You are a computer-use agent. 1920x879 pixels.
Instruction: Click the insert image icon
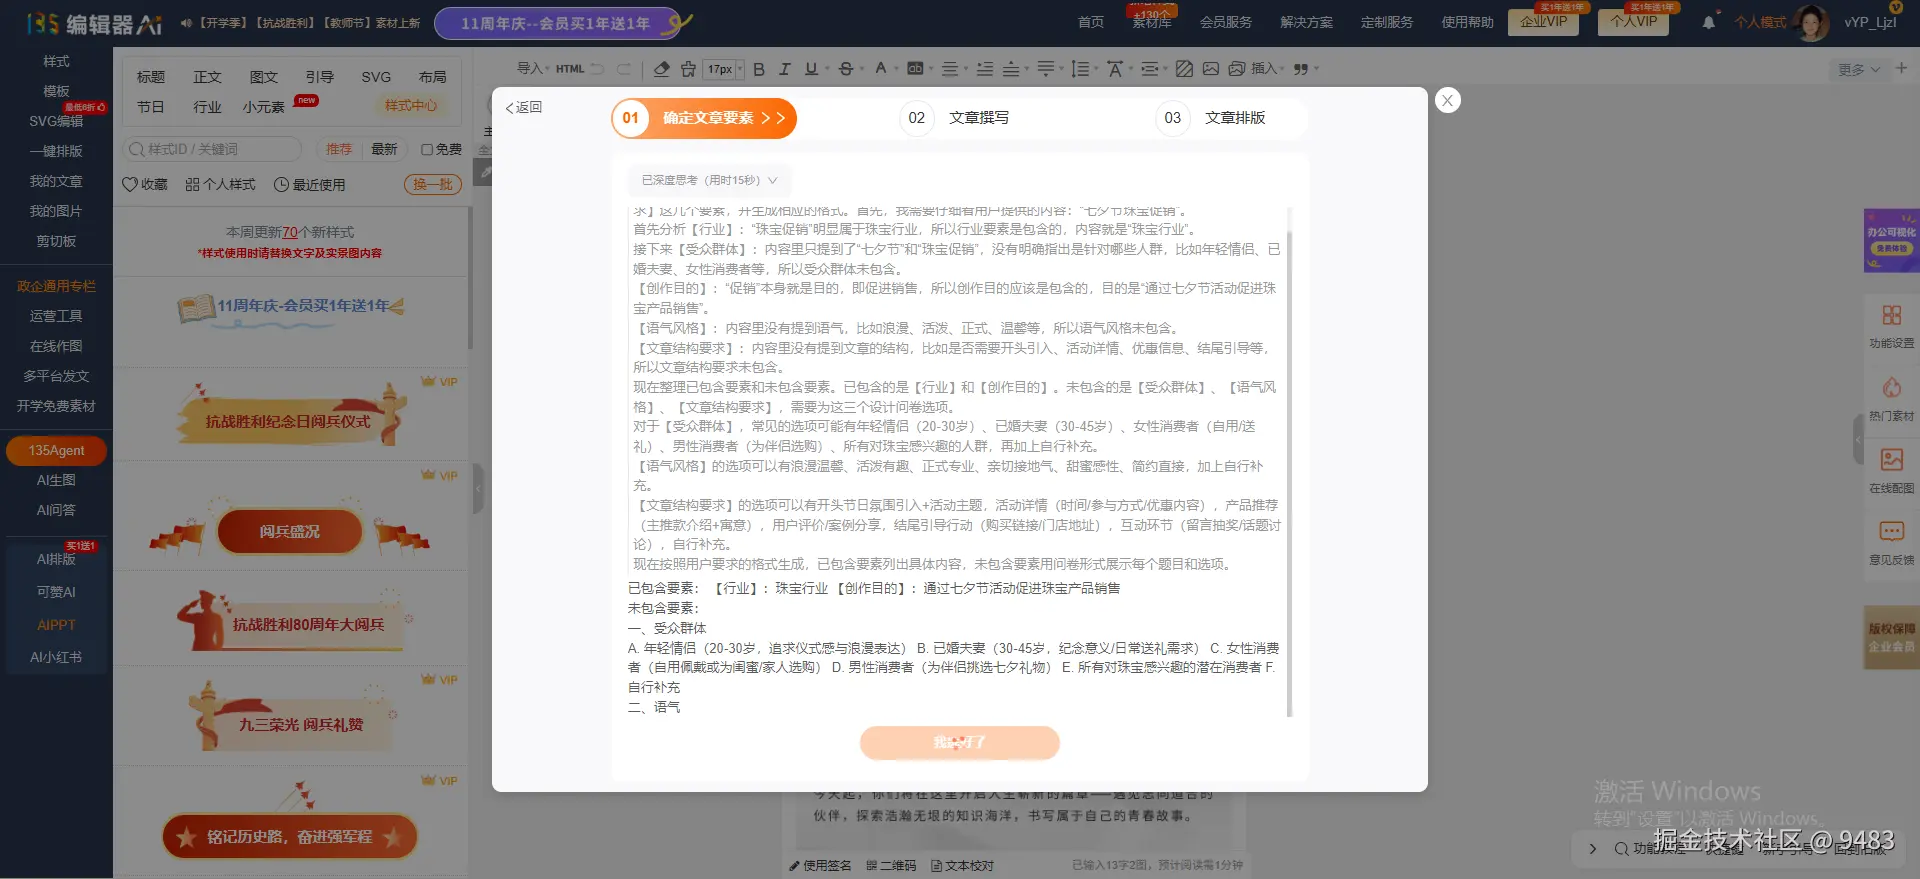pos(1211,69)
